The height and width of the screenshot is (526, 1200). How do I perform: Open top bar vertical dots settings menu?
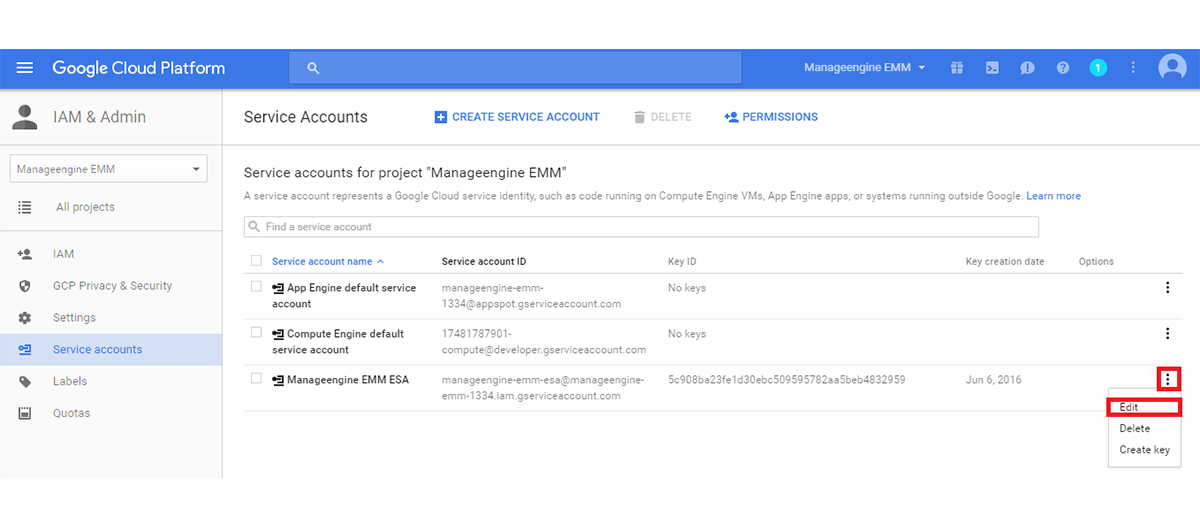pos(1133,68)
